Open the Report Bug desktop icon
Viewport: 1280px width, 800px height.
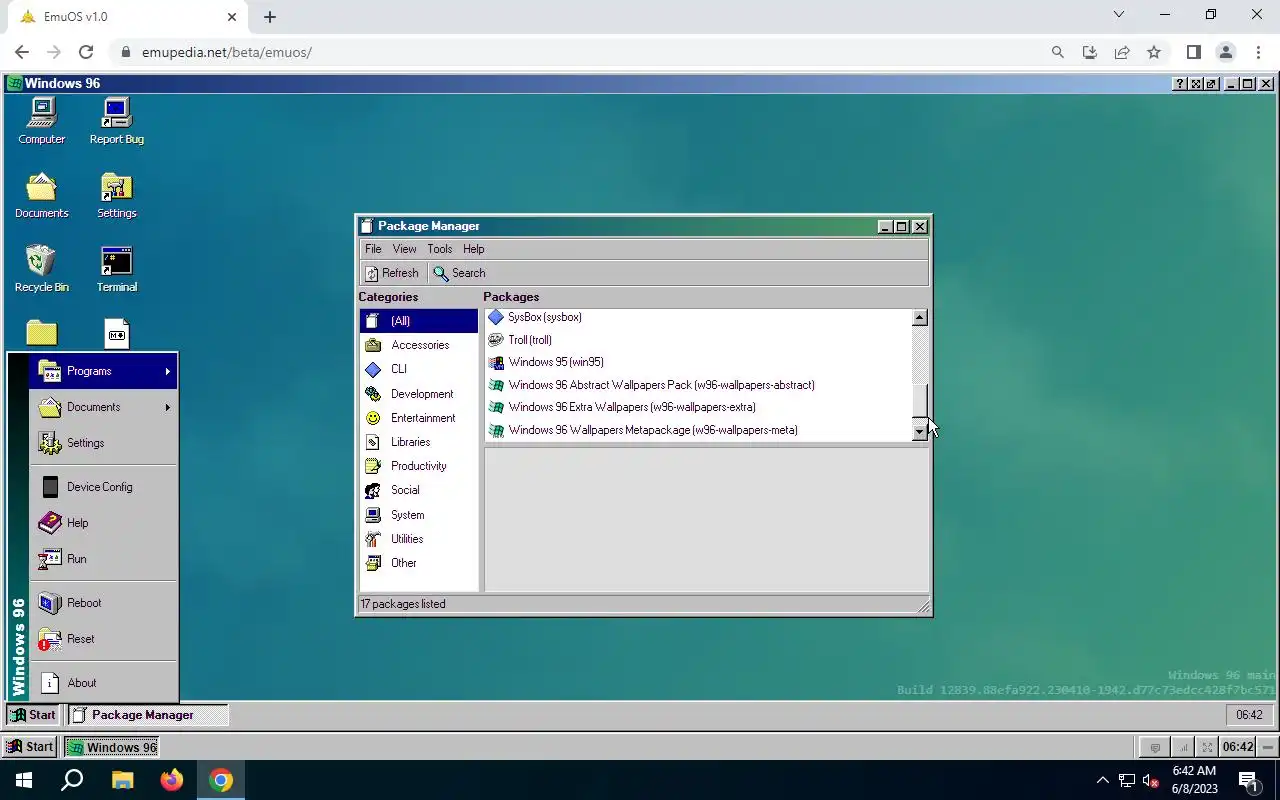point(117,122)
